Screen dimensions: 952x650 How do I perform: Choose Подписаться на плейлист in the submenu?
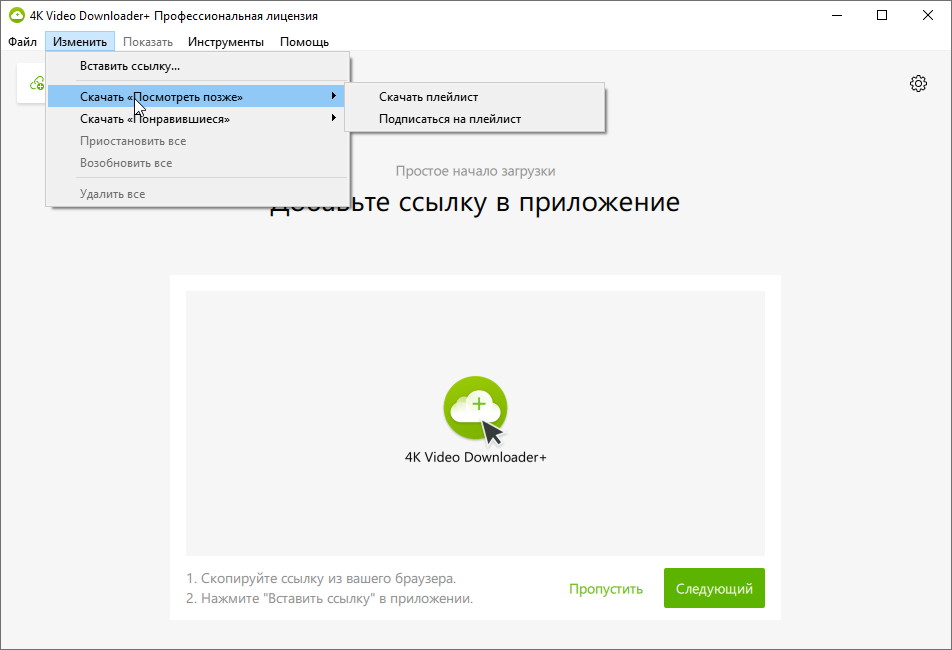(x=475, y=119)
